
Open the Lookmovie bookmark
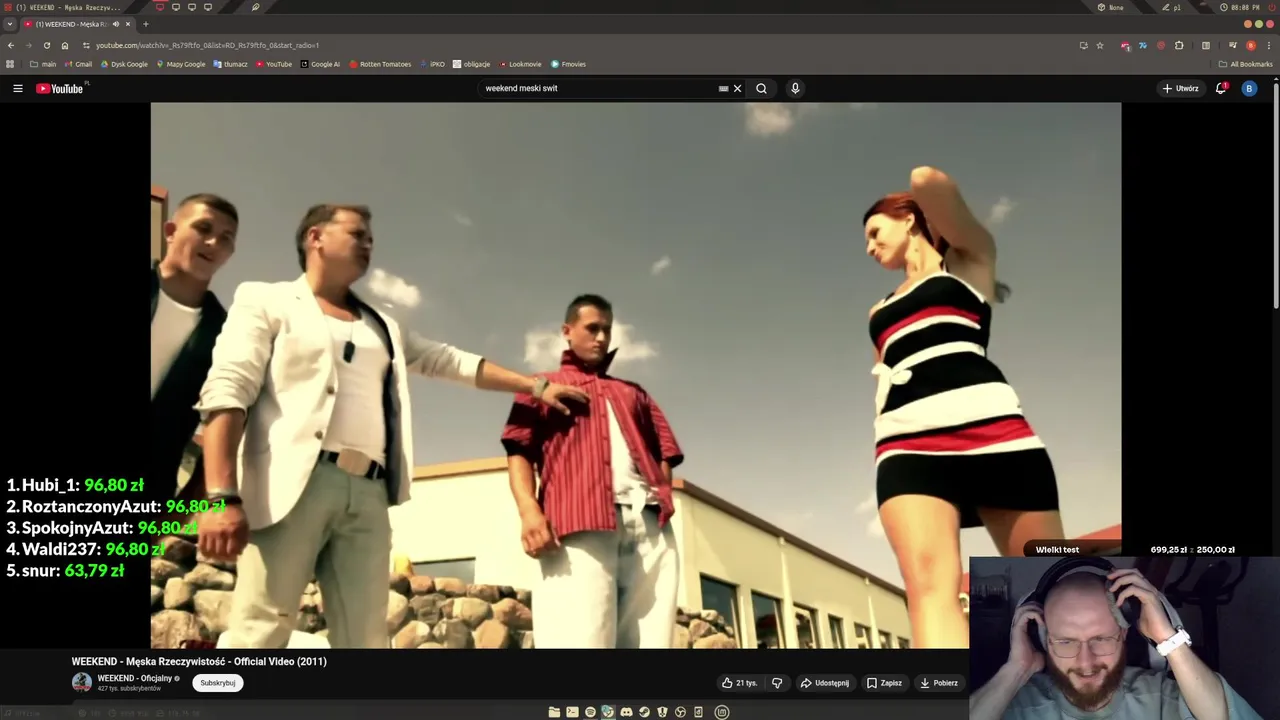click(520, 64)
